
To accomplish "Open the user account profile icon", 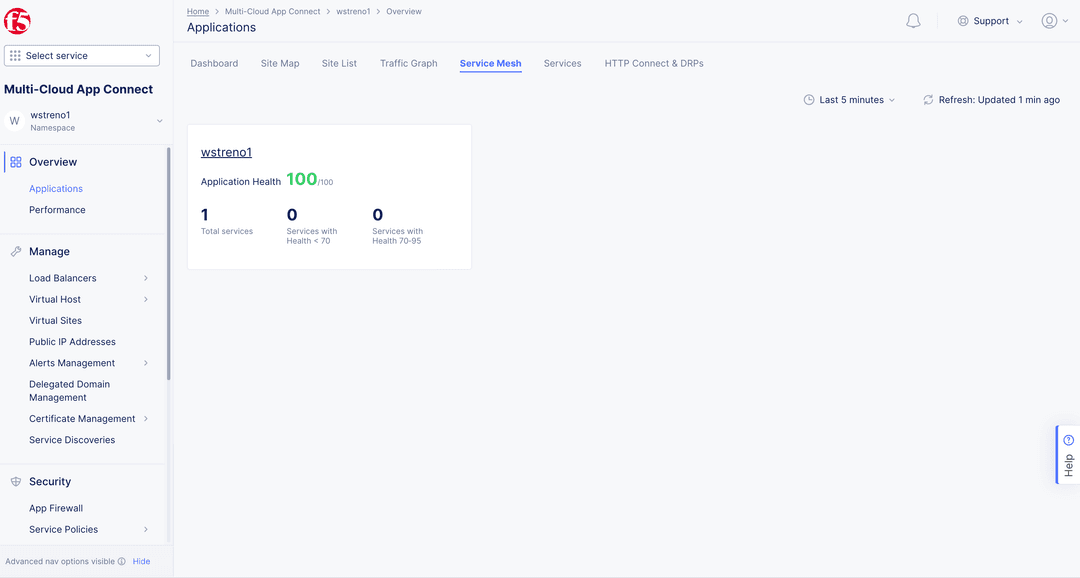I will tap(1047, 20).
